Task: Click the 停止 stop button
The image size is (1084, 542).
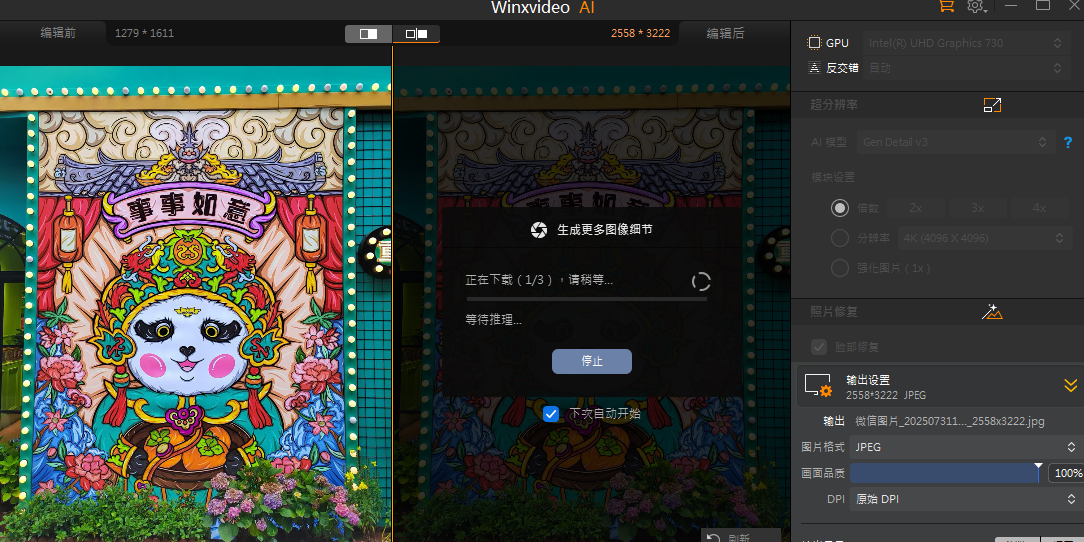Action: pos(592,362)
